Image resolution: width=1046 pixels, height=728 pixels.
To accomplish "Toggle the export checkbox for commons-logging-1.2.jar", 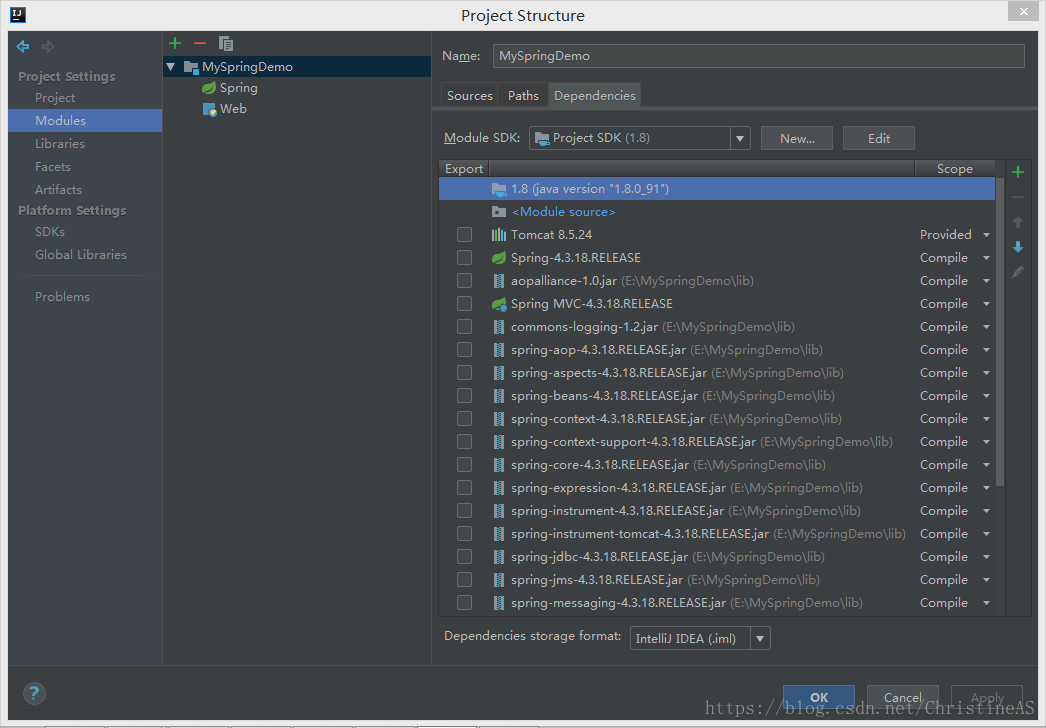I will (x=464, y=327).
